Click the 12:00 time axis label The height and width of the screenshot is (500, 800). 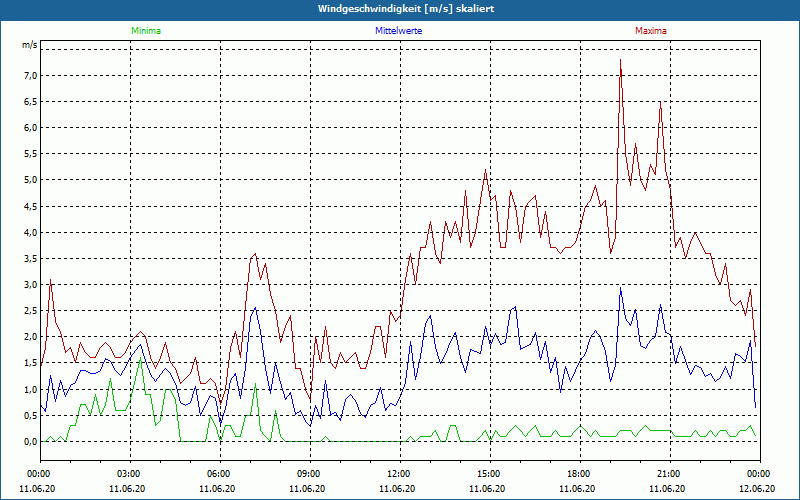coord(400,474)
